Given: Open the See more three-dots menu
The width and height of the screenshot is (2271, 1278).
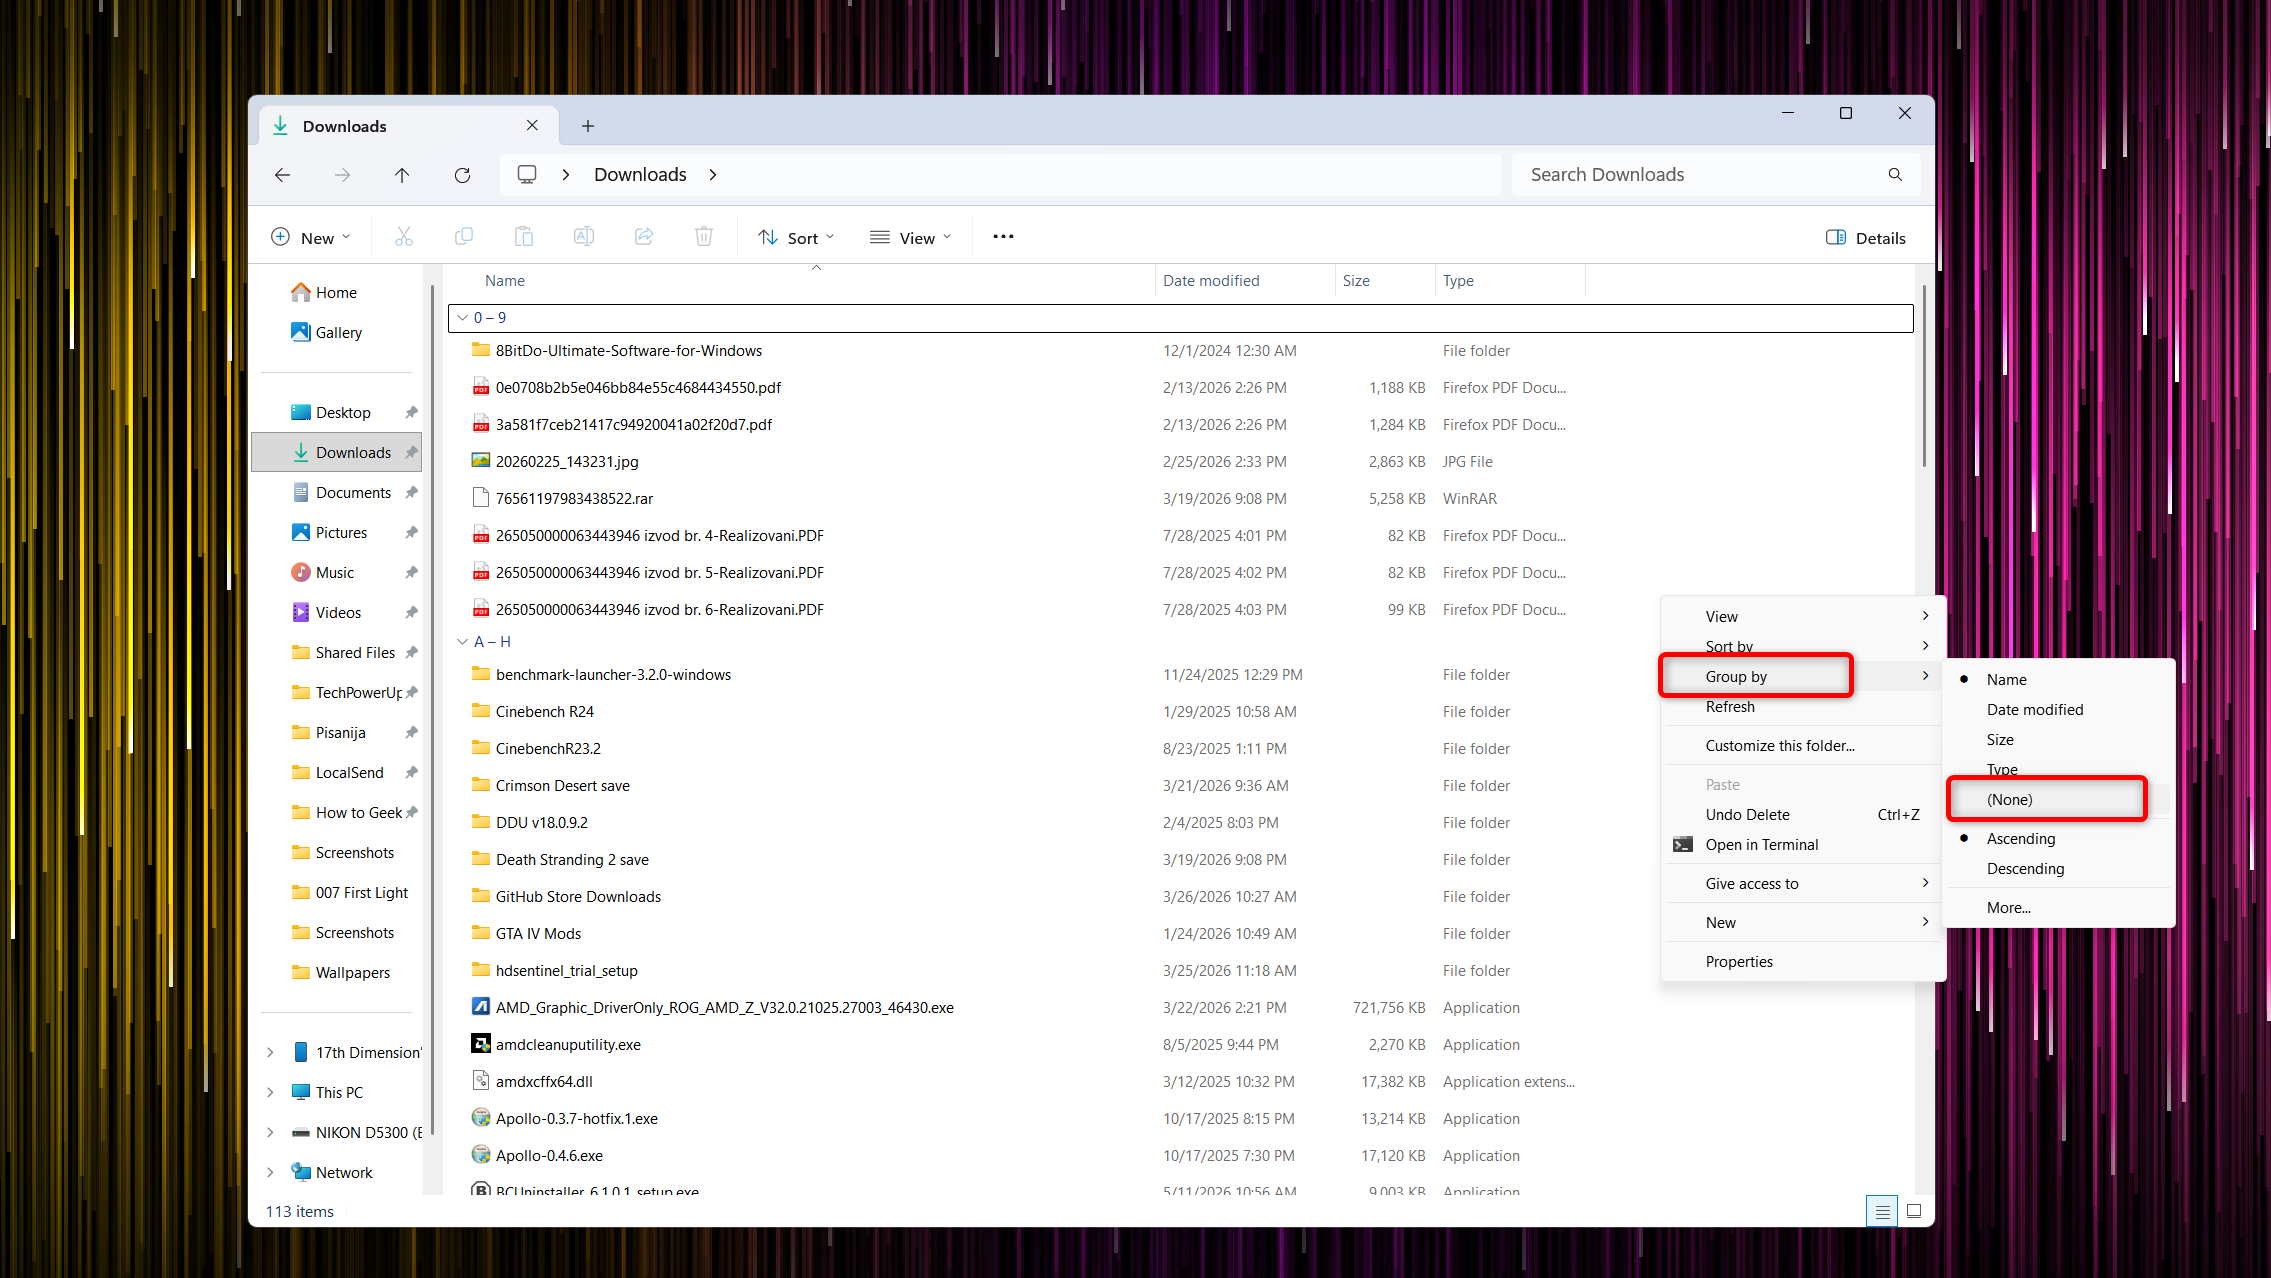Looking at the screenshot, I should tap(1003, 237).
